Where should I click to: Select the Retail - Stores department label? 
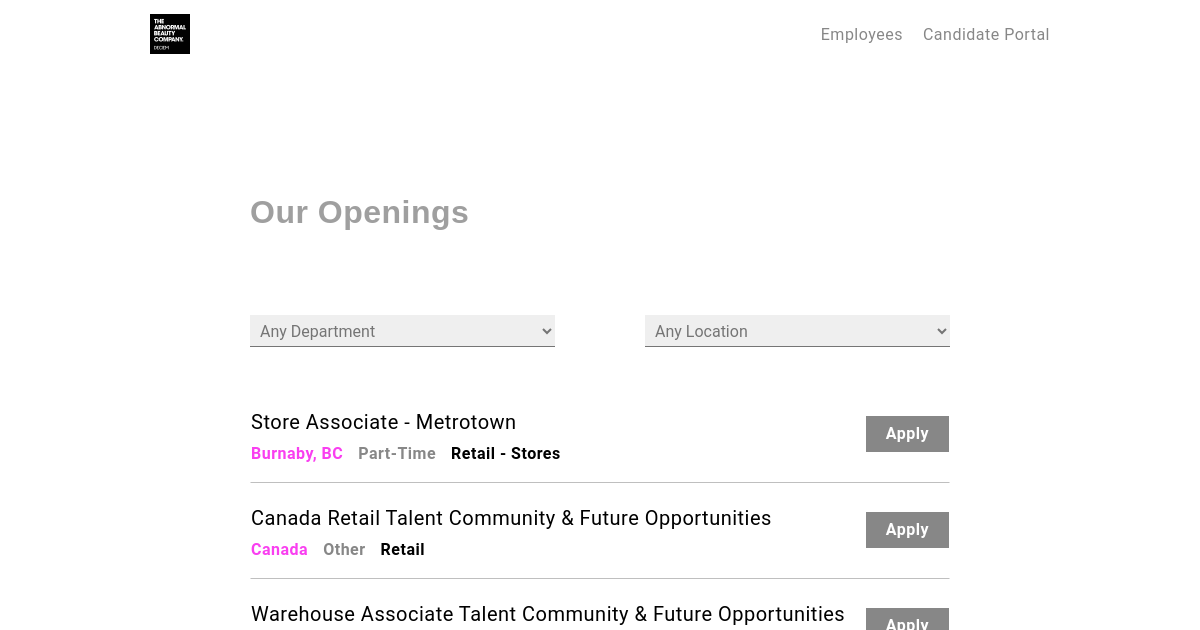pyautogui.click(x=505, y=454)
